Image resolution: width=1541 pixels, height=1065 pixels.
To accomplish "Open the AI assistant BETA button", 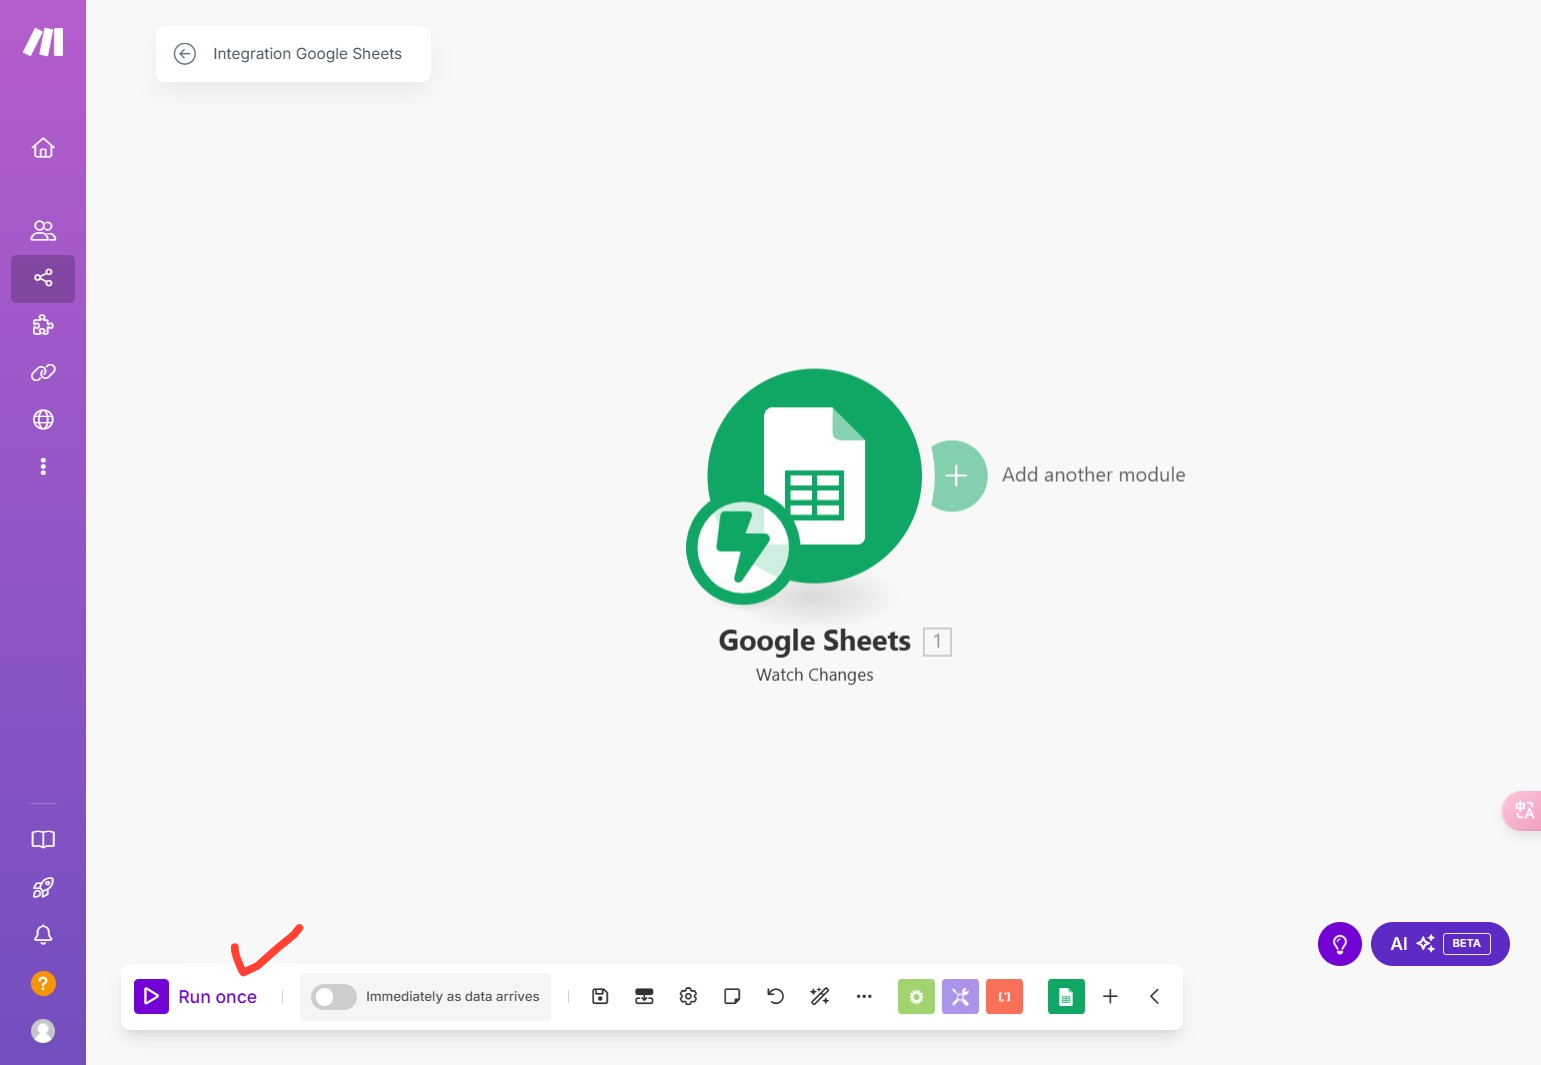I will coord(1440,944).
